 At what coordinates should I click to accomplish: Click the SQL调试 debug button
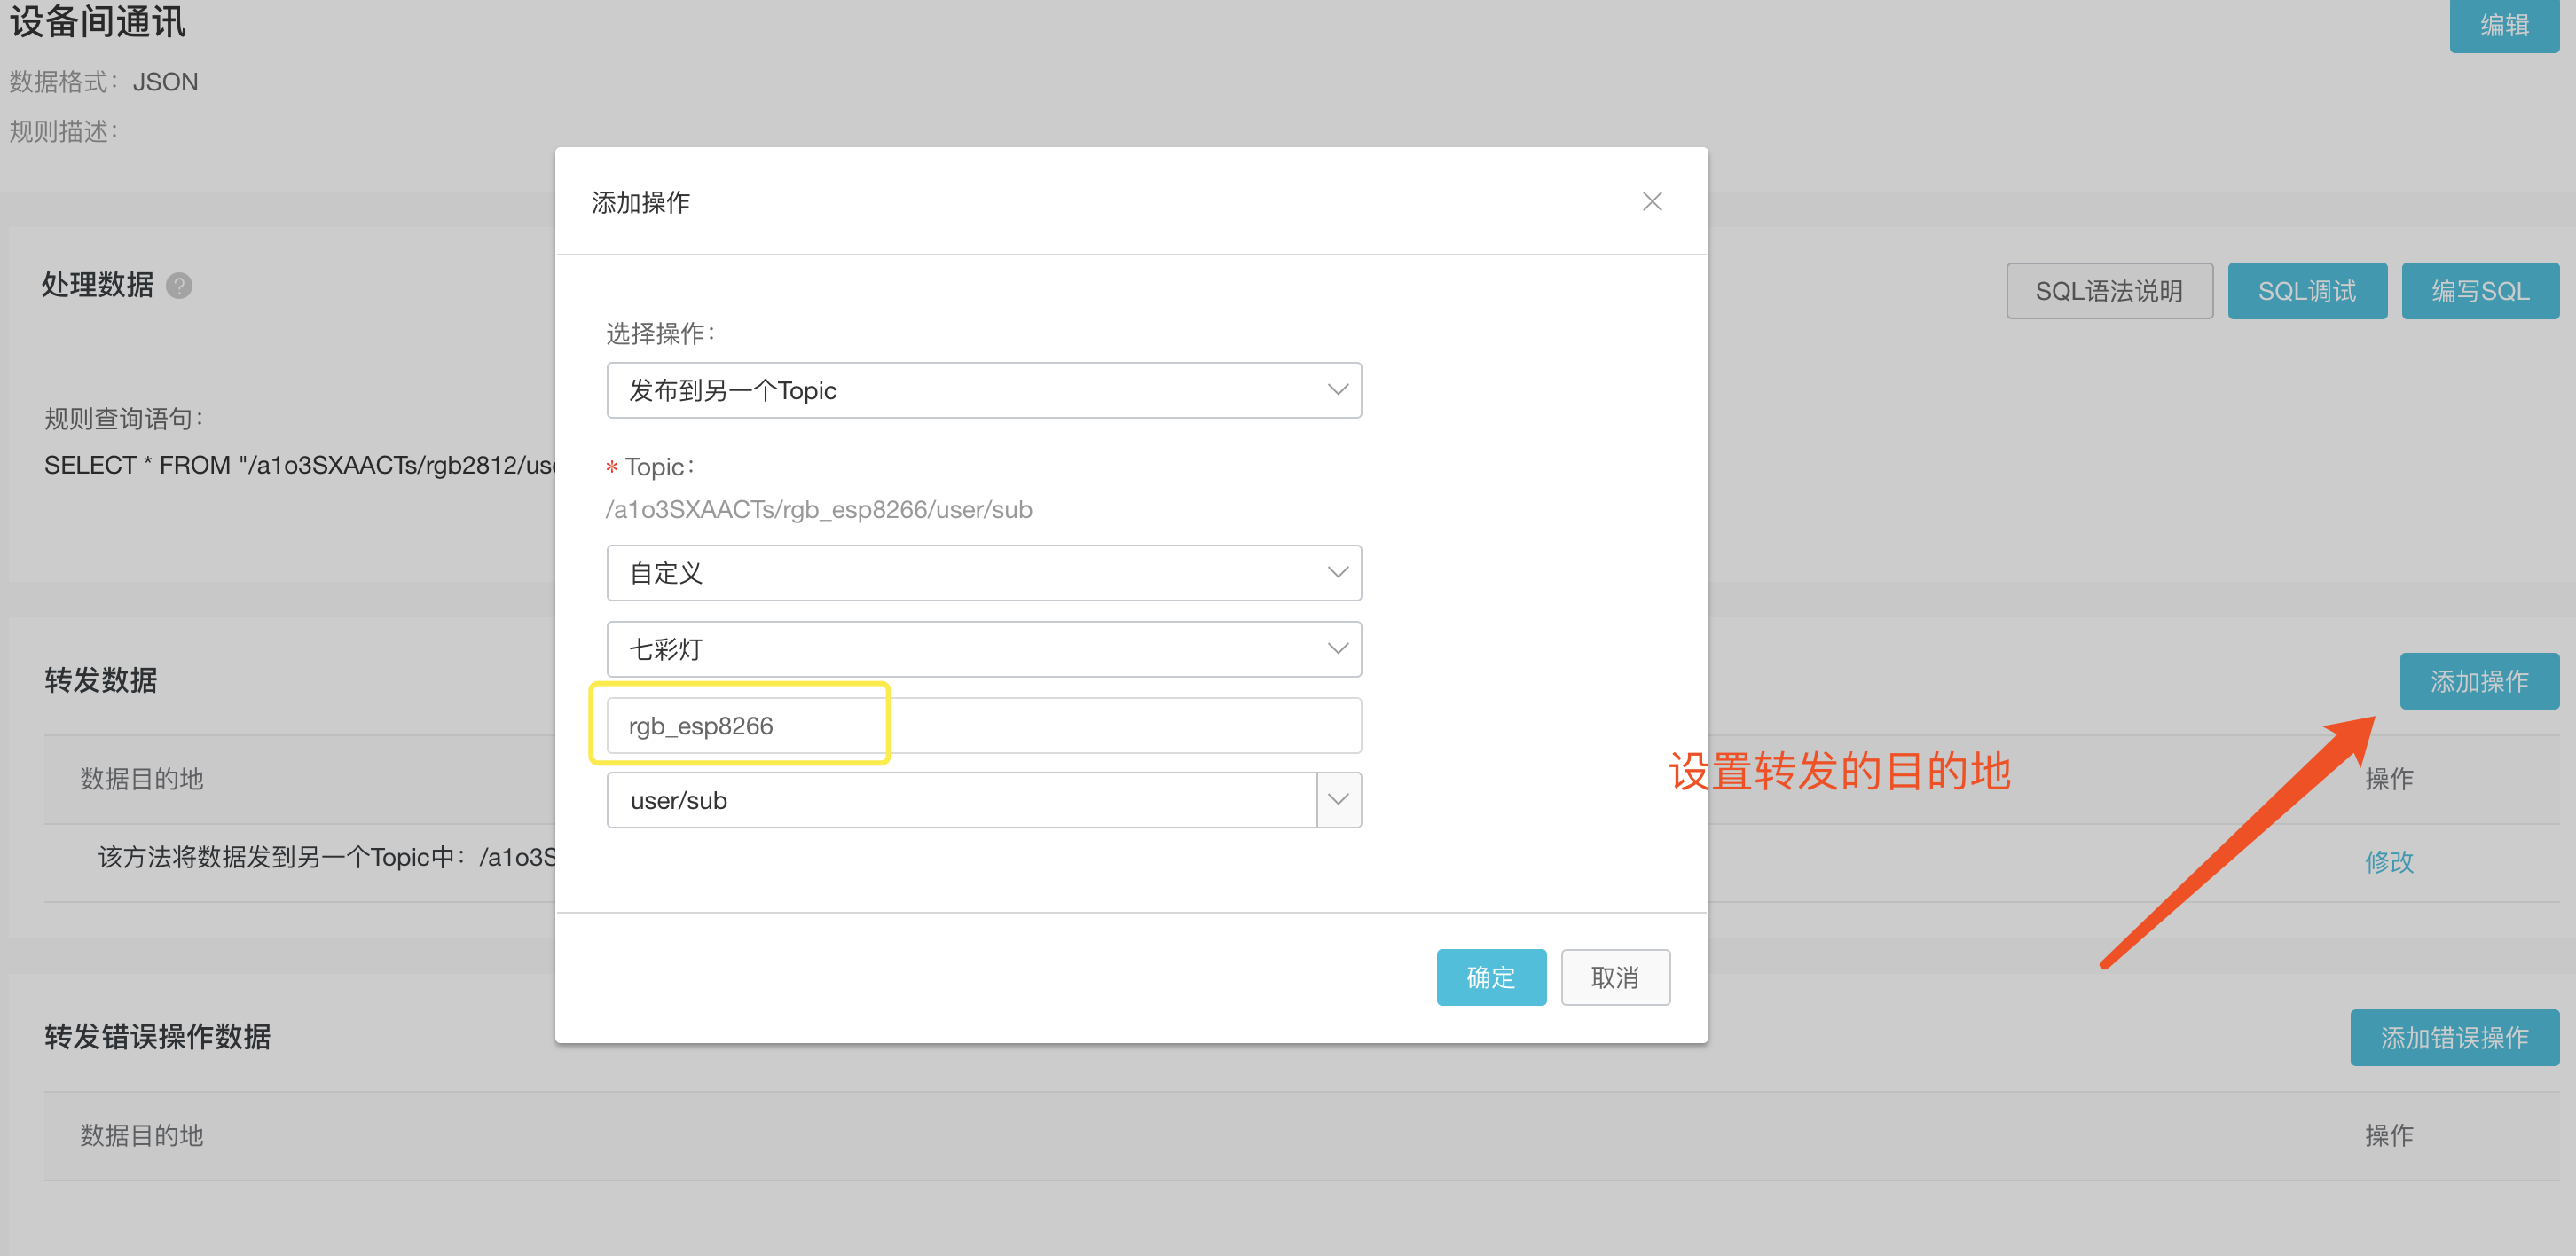[x=2306, y=292]
